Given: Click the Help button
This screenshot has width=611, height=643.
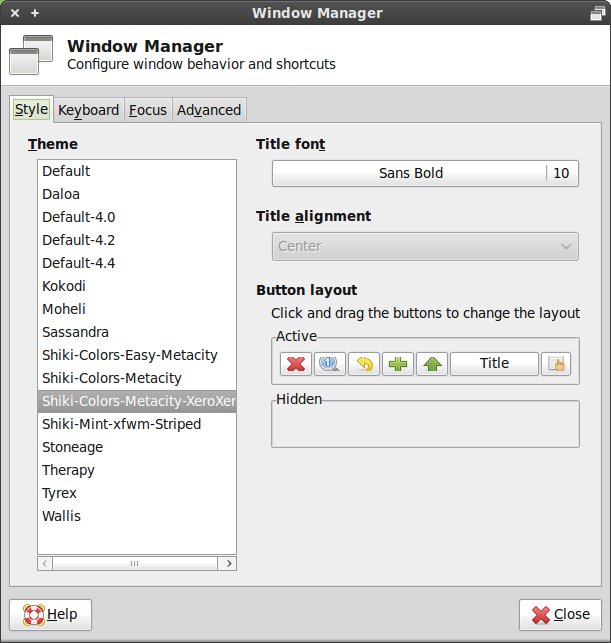Looking at the screenshot, I should click(50, 614).
